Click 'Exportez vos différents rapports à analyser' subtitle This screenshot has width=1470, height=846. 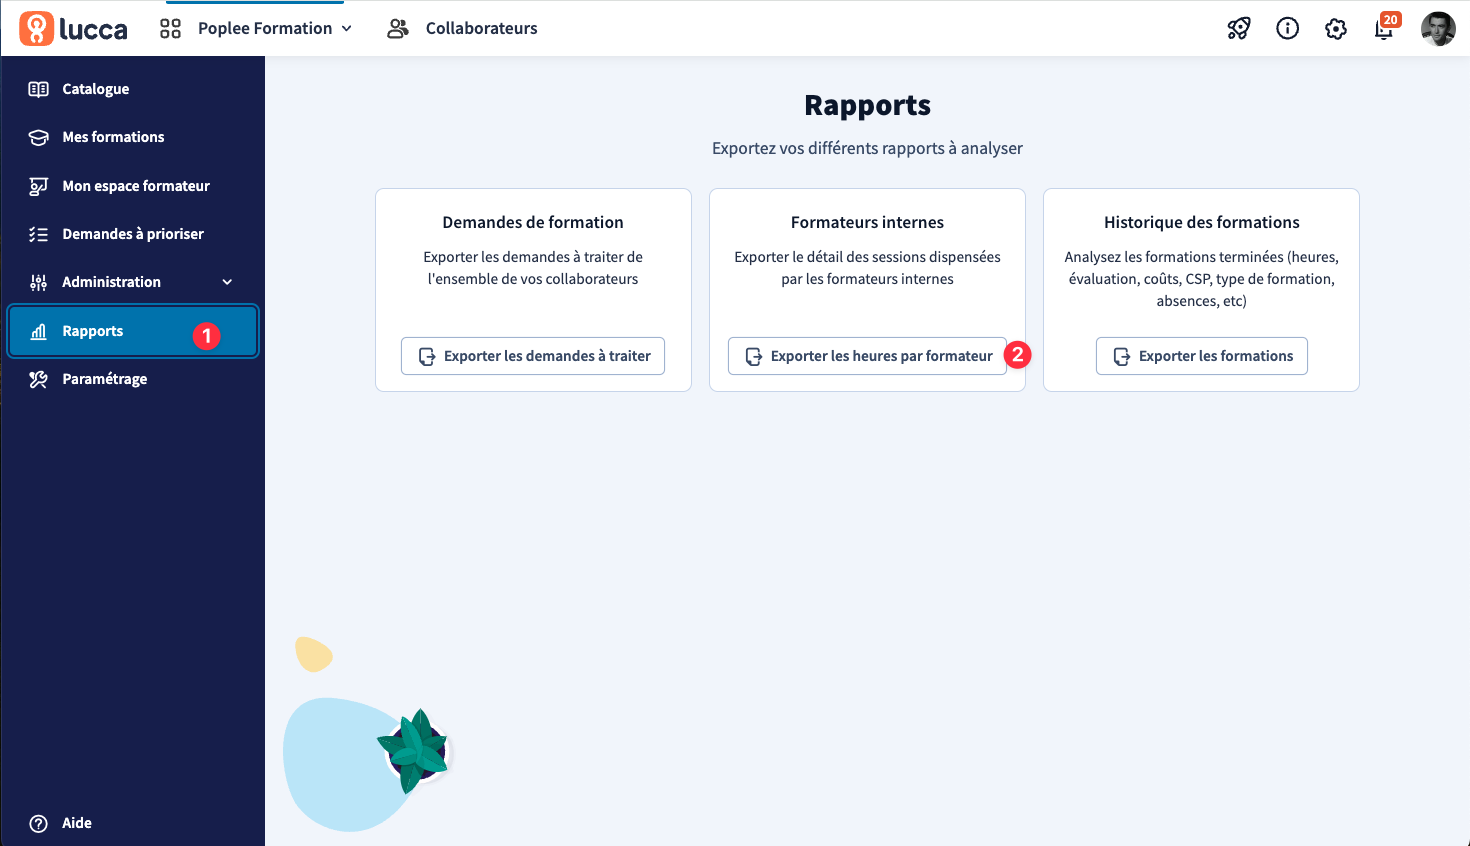click(x=867, y=148)
